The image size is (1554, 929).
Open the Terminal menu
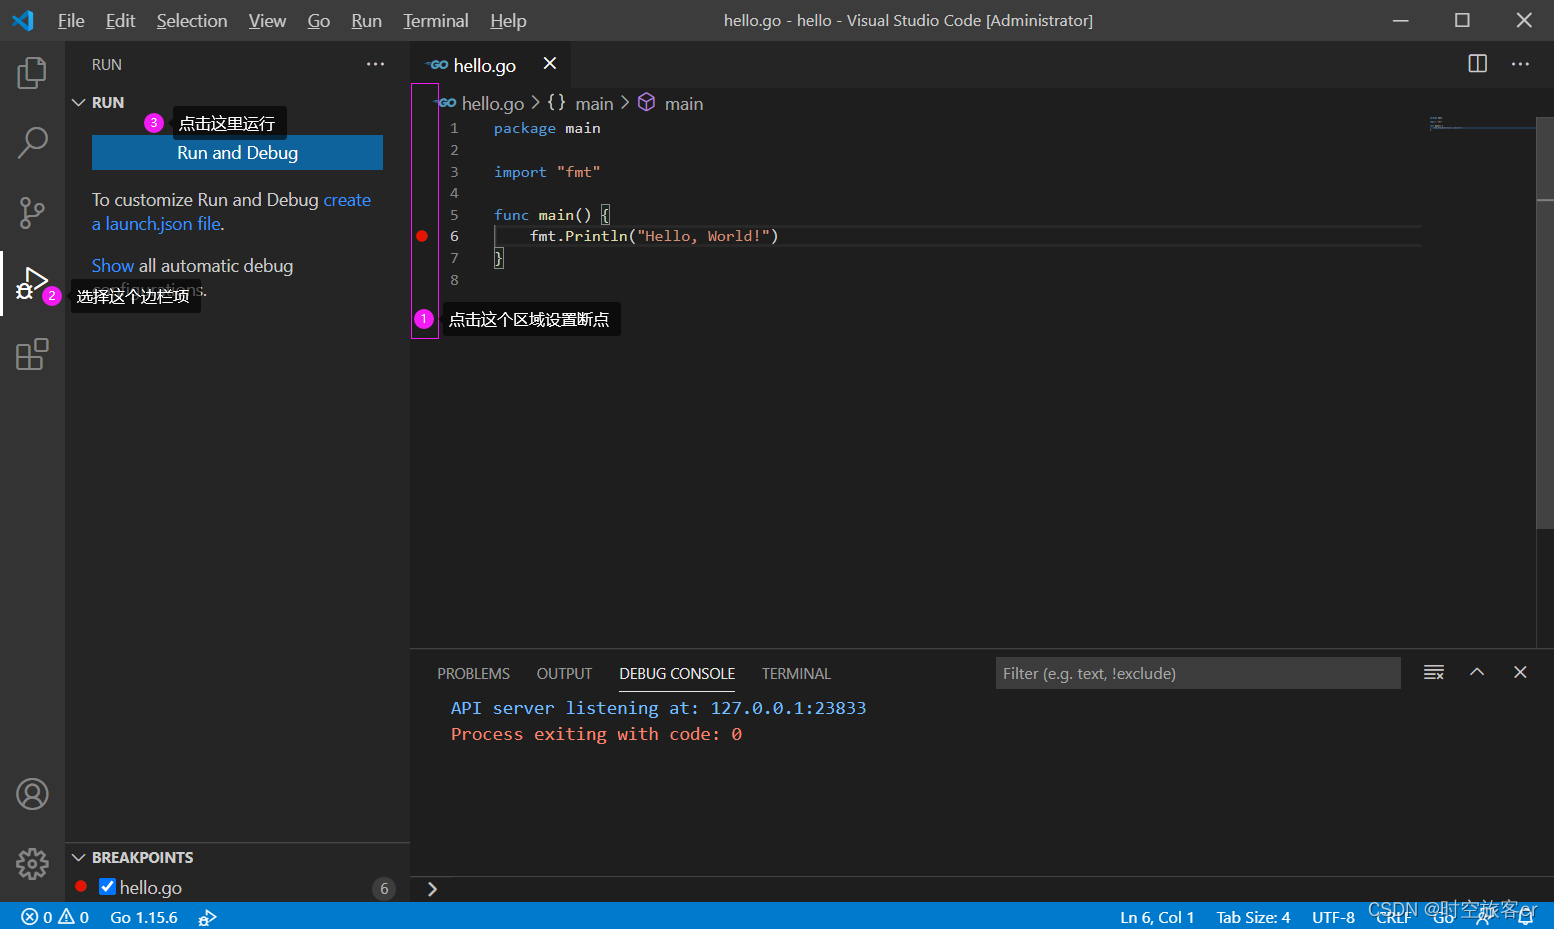pos(436,21)
